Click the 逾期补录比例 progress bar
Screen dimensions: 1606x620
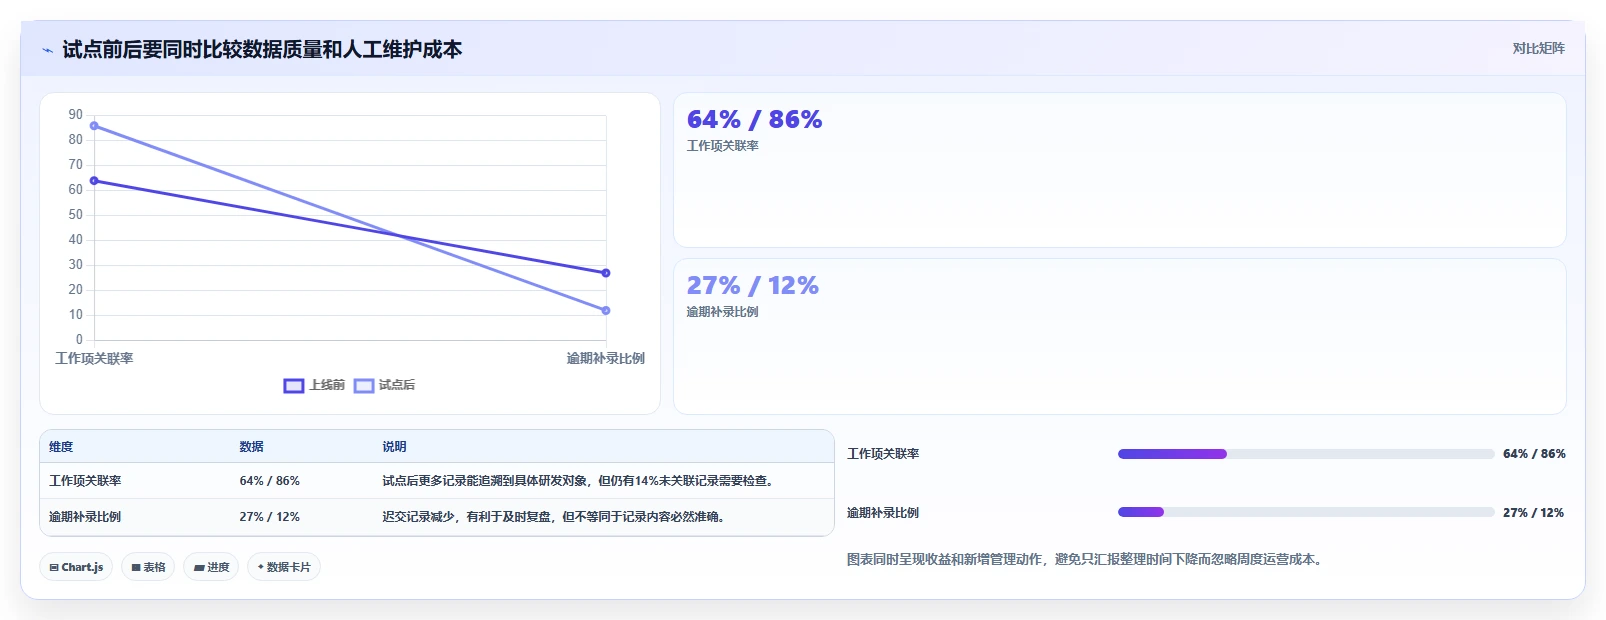coord(1306,512)
